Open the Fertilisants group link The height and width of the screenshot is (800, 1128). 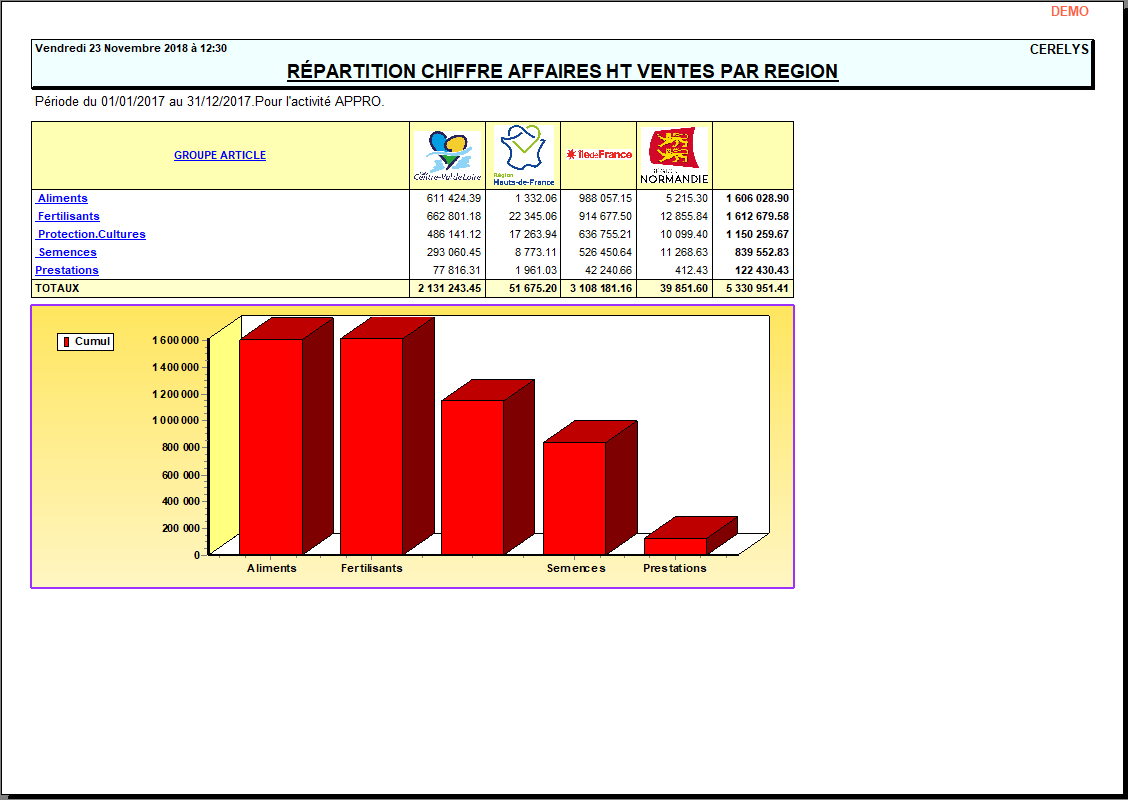67,216
